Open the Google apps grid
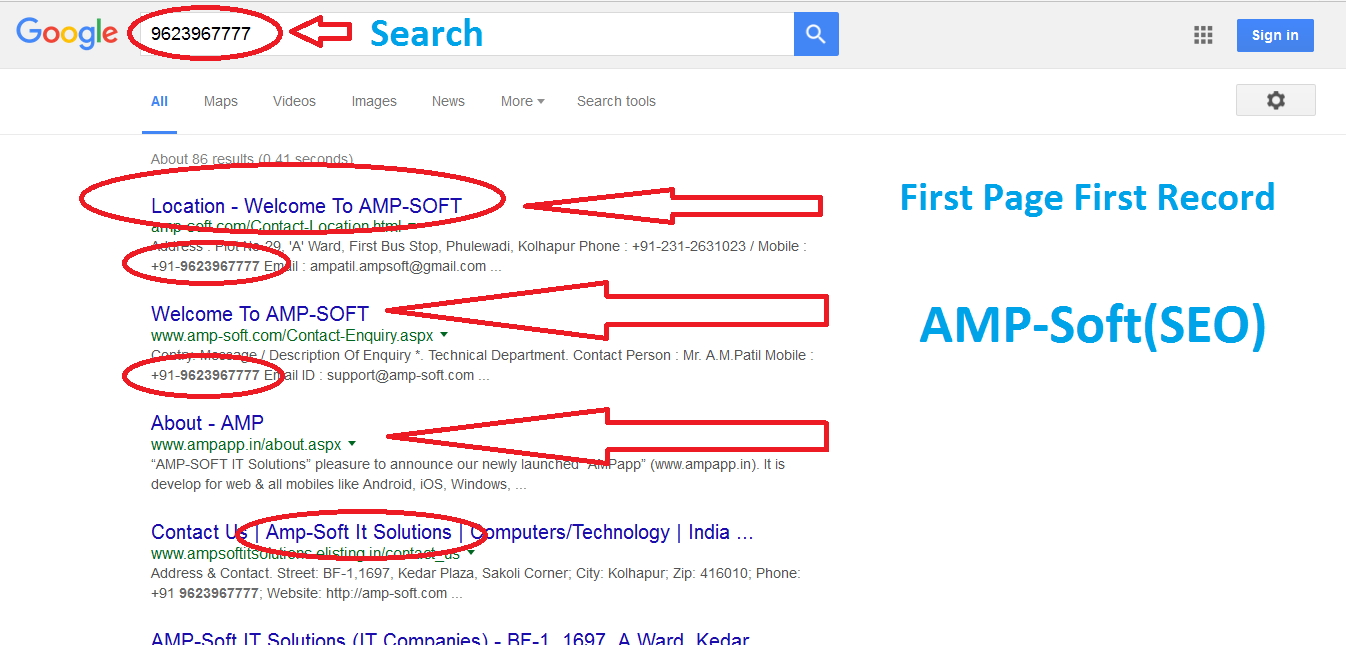The height and width of the screenshot is (645, 1346). pyautogui.click(x=1203, y=35)
